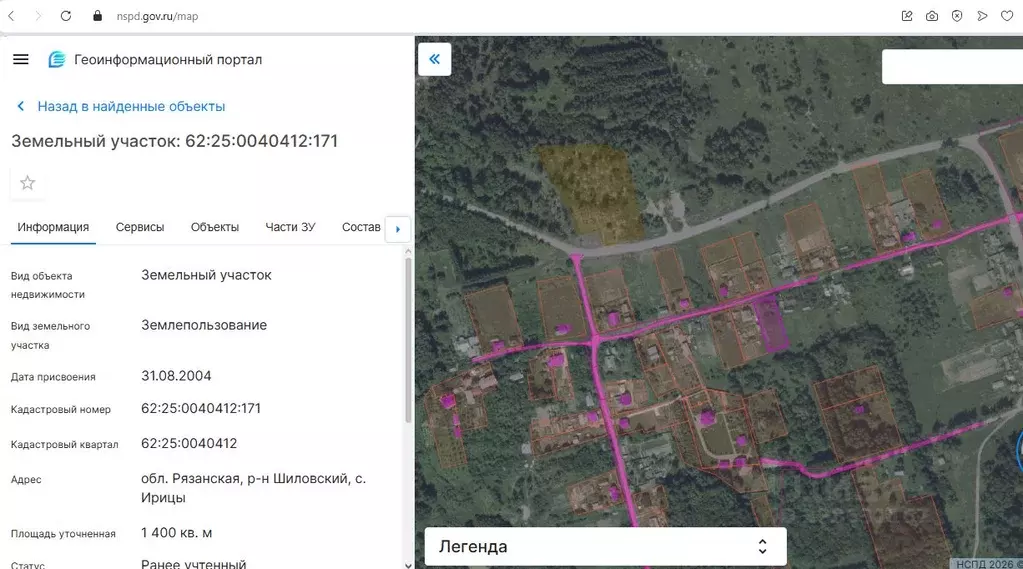Viewport: 1023px width, 569px height.
Task: Click the browser screenshot camera icon
Action: 932,16
